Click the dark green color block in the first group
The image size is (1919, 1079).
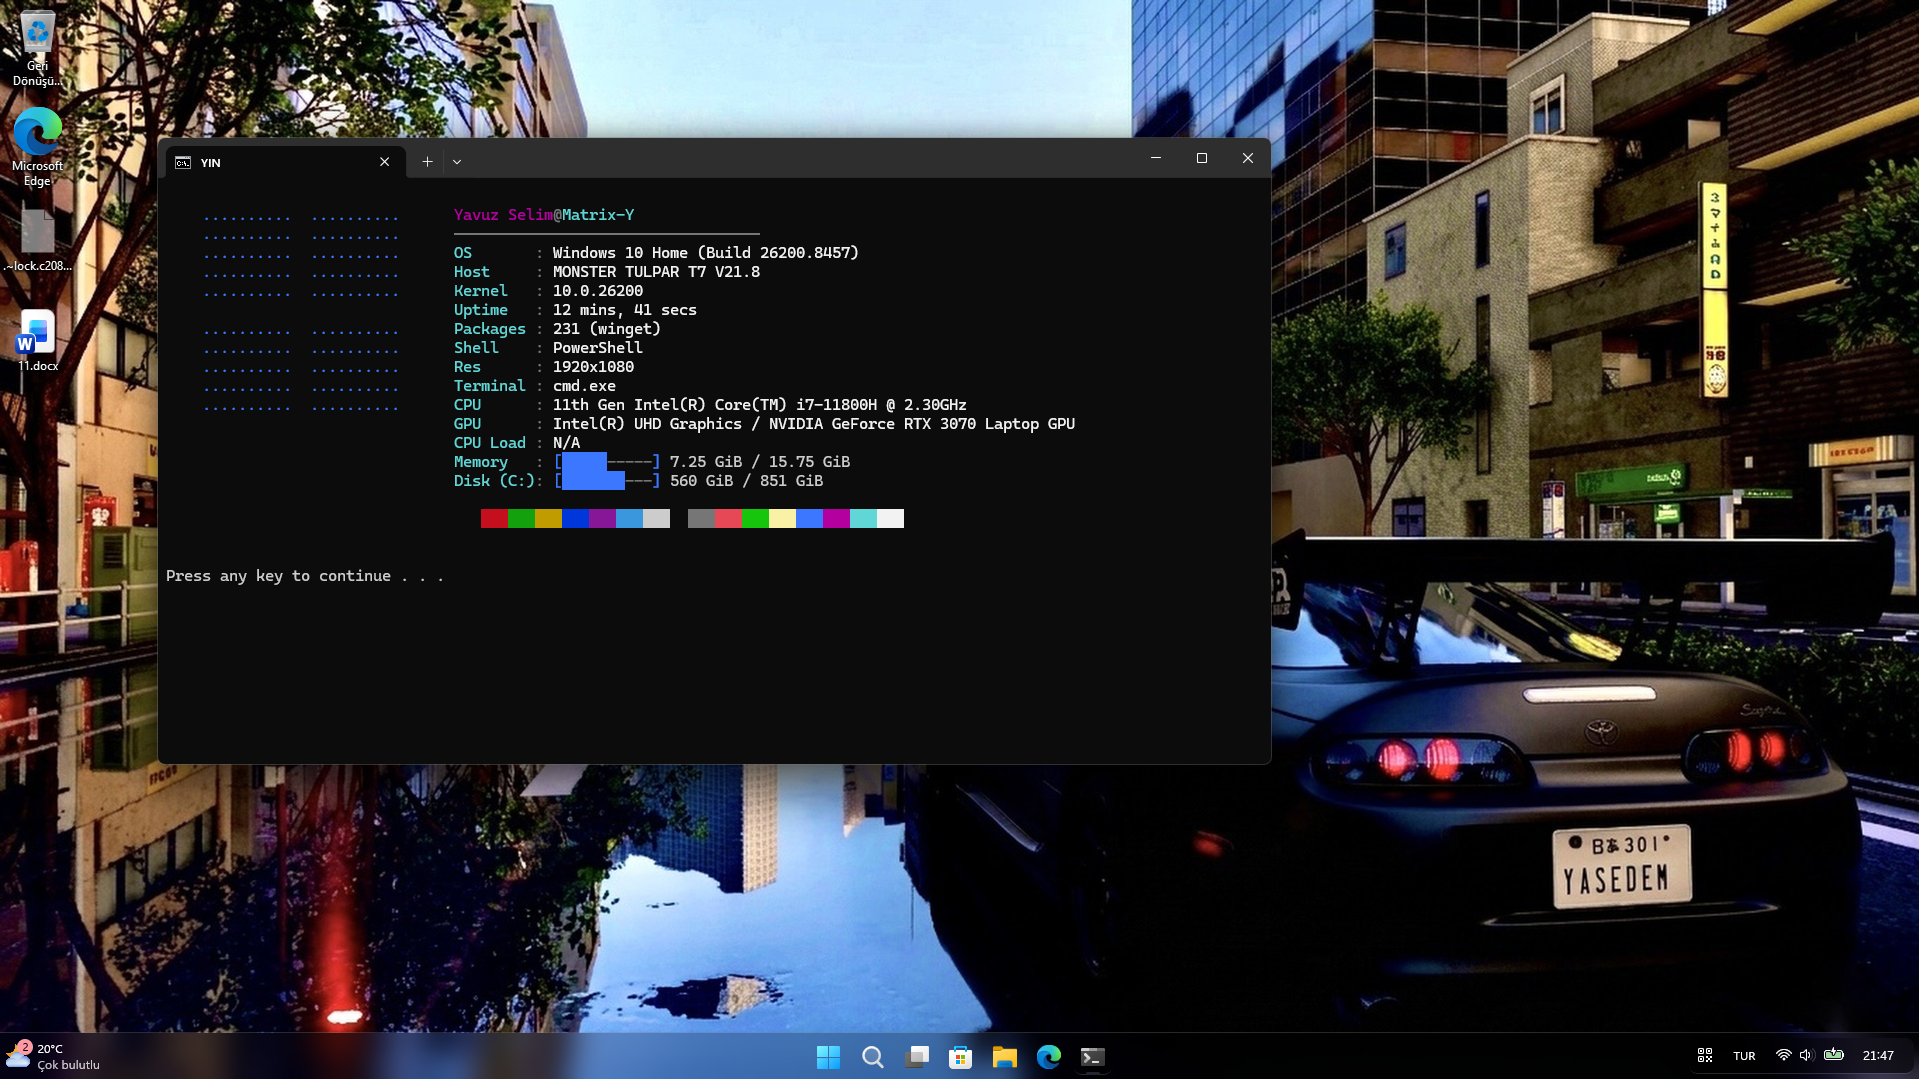[521, 518]
